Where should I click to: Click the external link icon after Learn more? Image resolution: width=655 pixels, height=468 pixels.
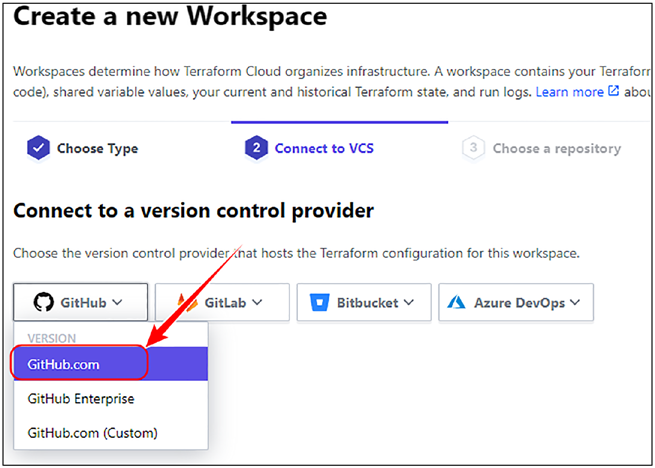click(x=613, y=90)
